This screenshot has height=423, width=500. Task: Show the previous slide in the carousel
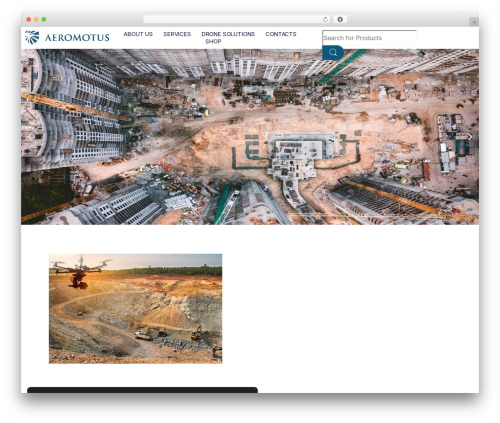click(x=30, y=137)
